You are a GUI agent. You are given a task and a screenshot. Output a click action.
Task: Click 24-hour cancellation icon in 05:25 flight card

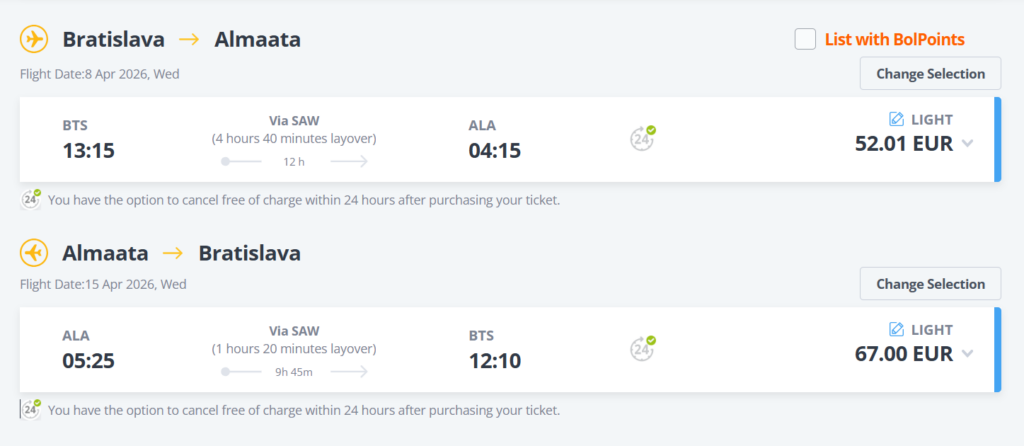[643, 349]
